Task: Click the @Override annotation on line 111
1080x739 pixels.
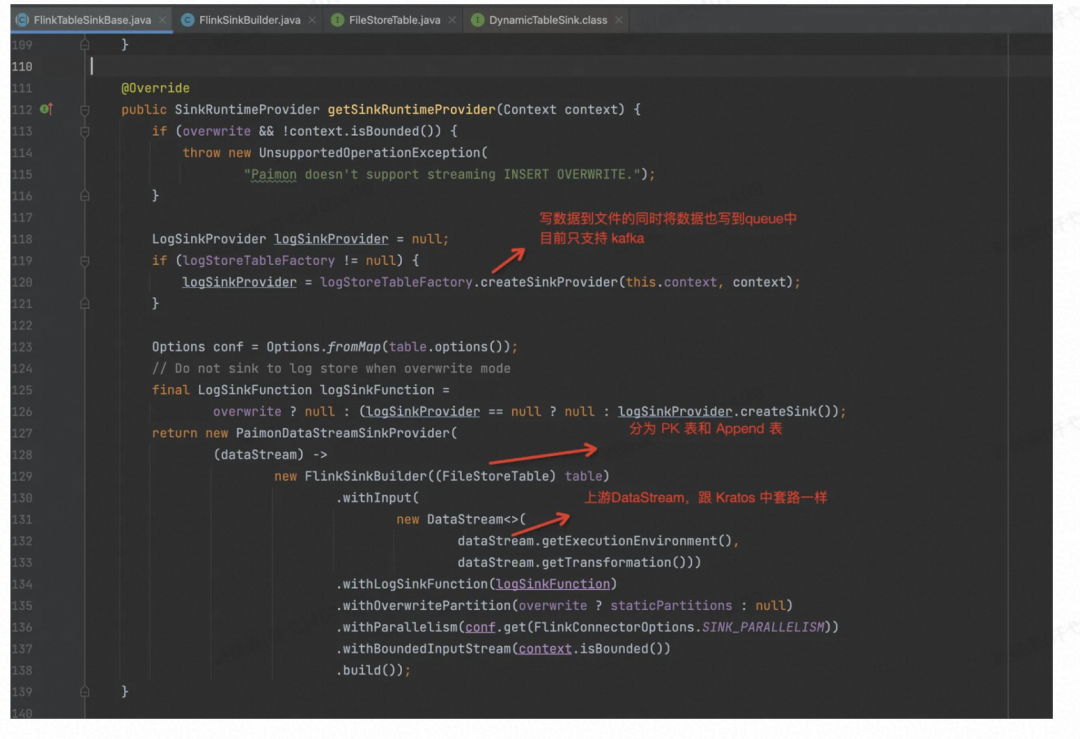Action: click(155, 88)
